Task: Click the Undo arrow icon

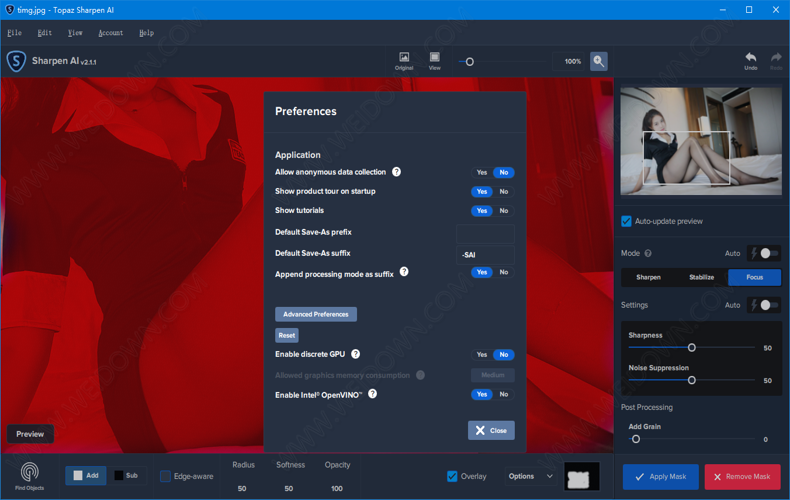Action: pyautogui.click(x=750, y=60)
